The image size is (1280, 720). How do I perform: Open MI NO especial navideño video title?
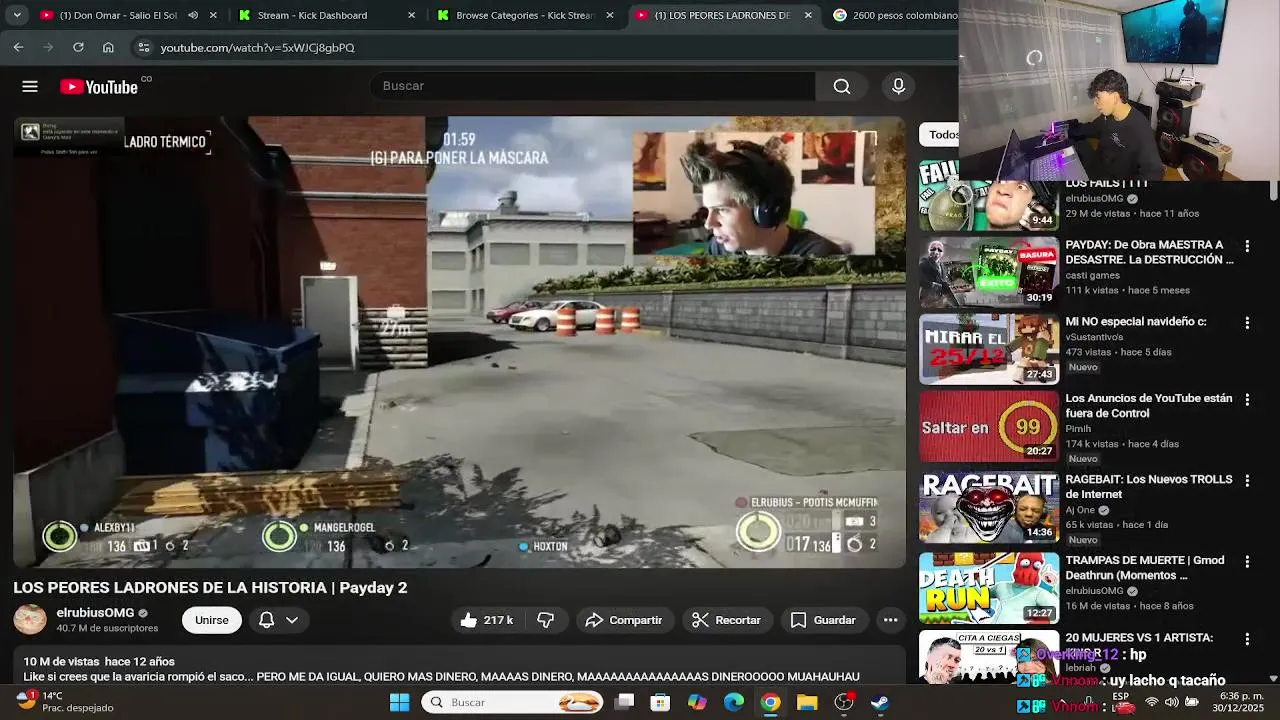click(1135, 322)
